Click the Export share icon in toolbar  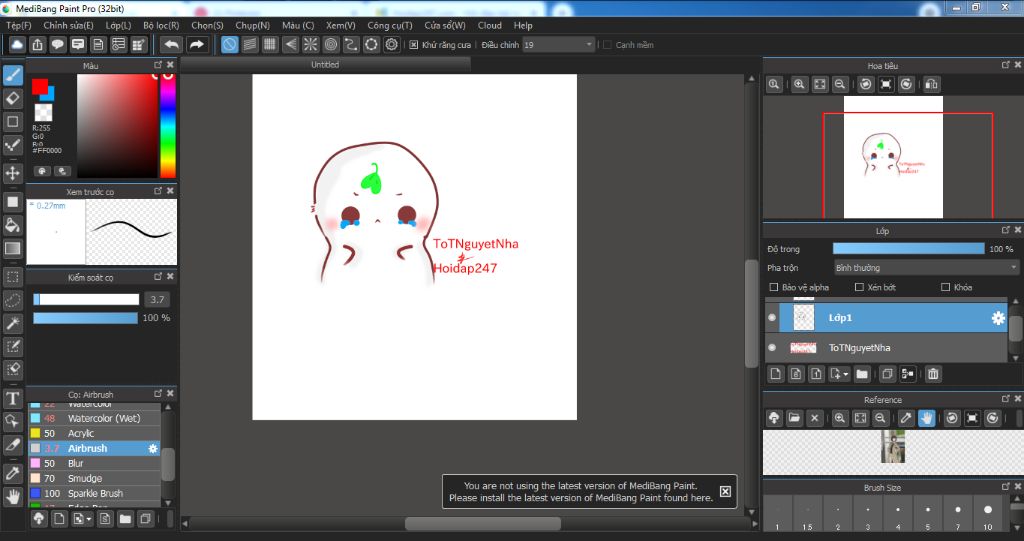pos(37,44)
